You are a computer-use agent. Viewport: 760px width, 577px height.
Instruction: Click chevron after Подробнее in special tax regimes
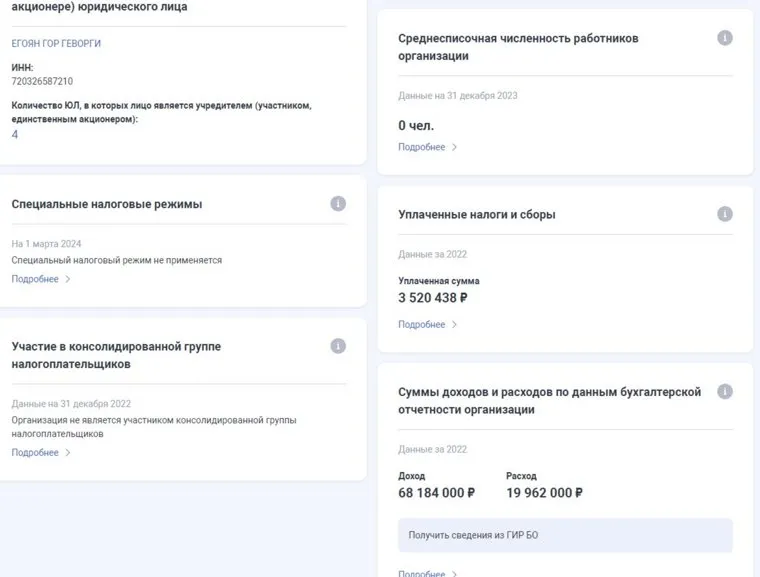pyautogui.click(x=68, y=280)
